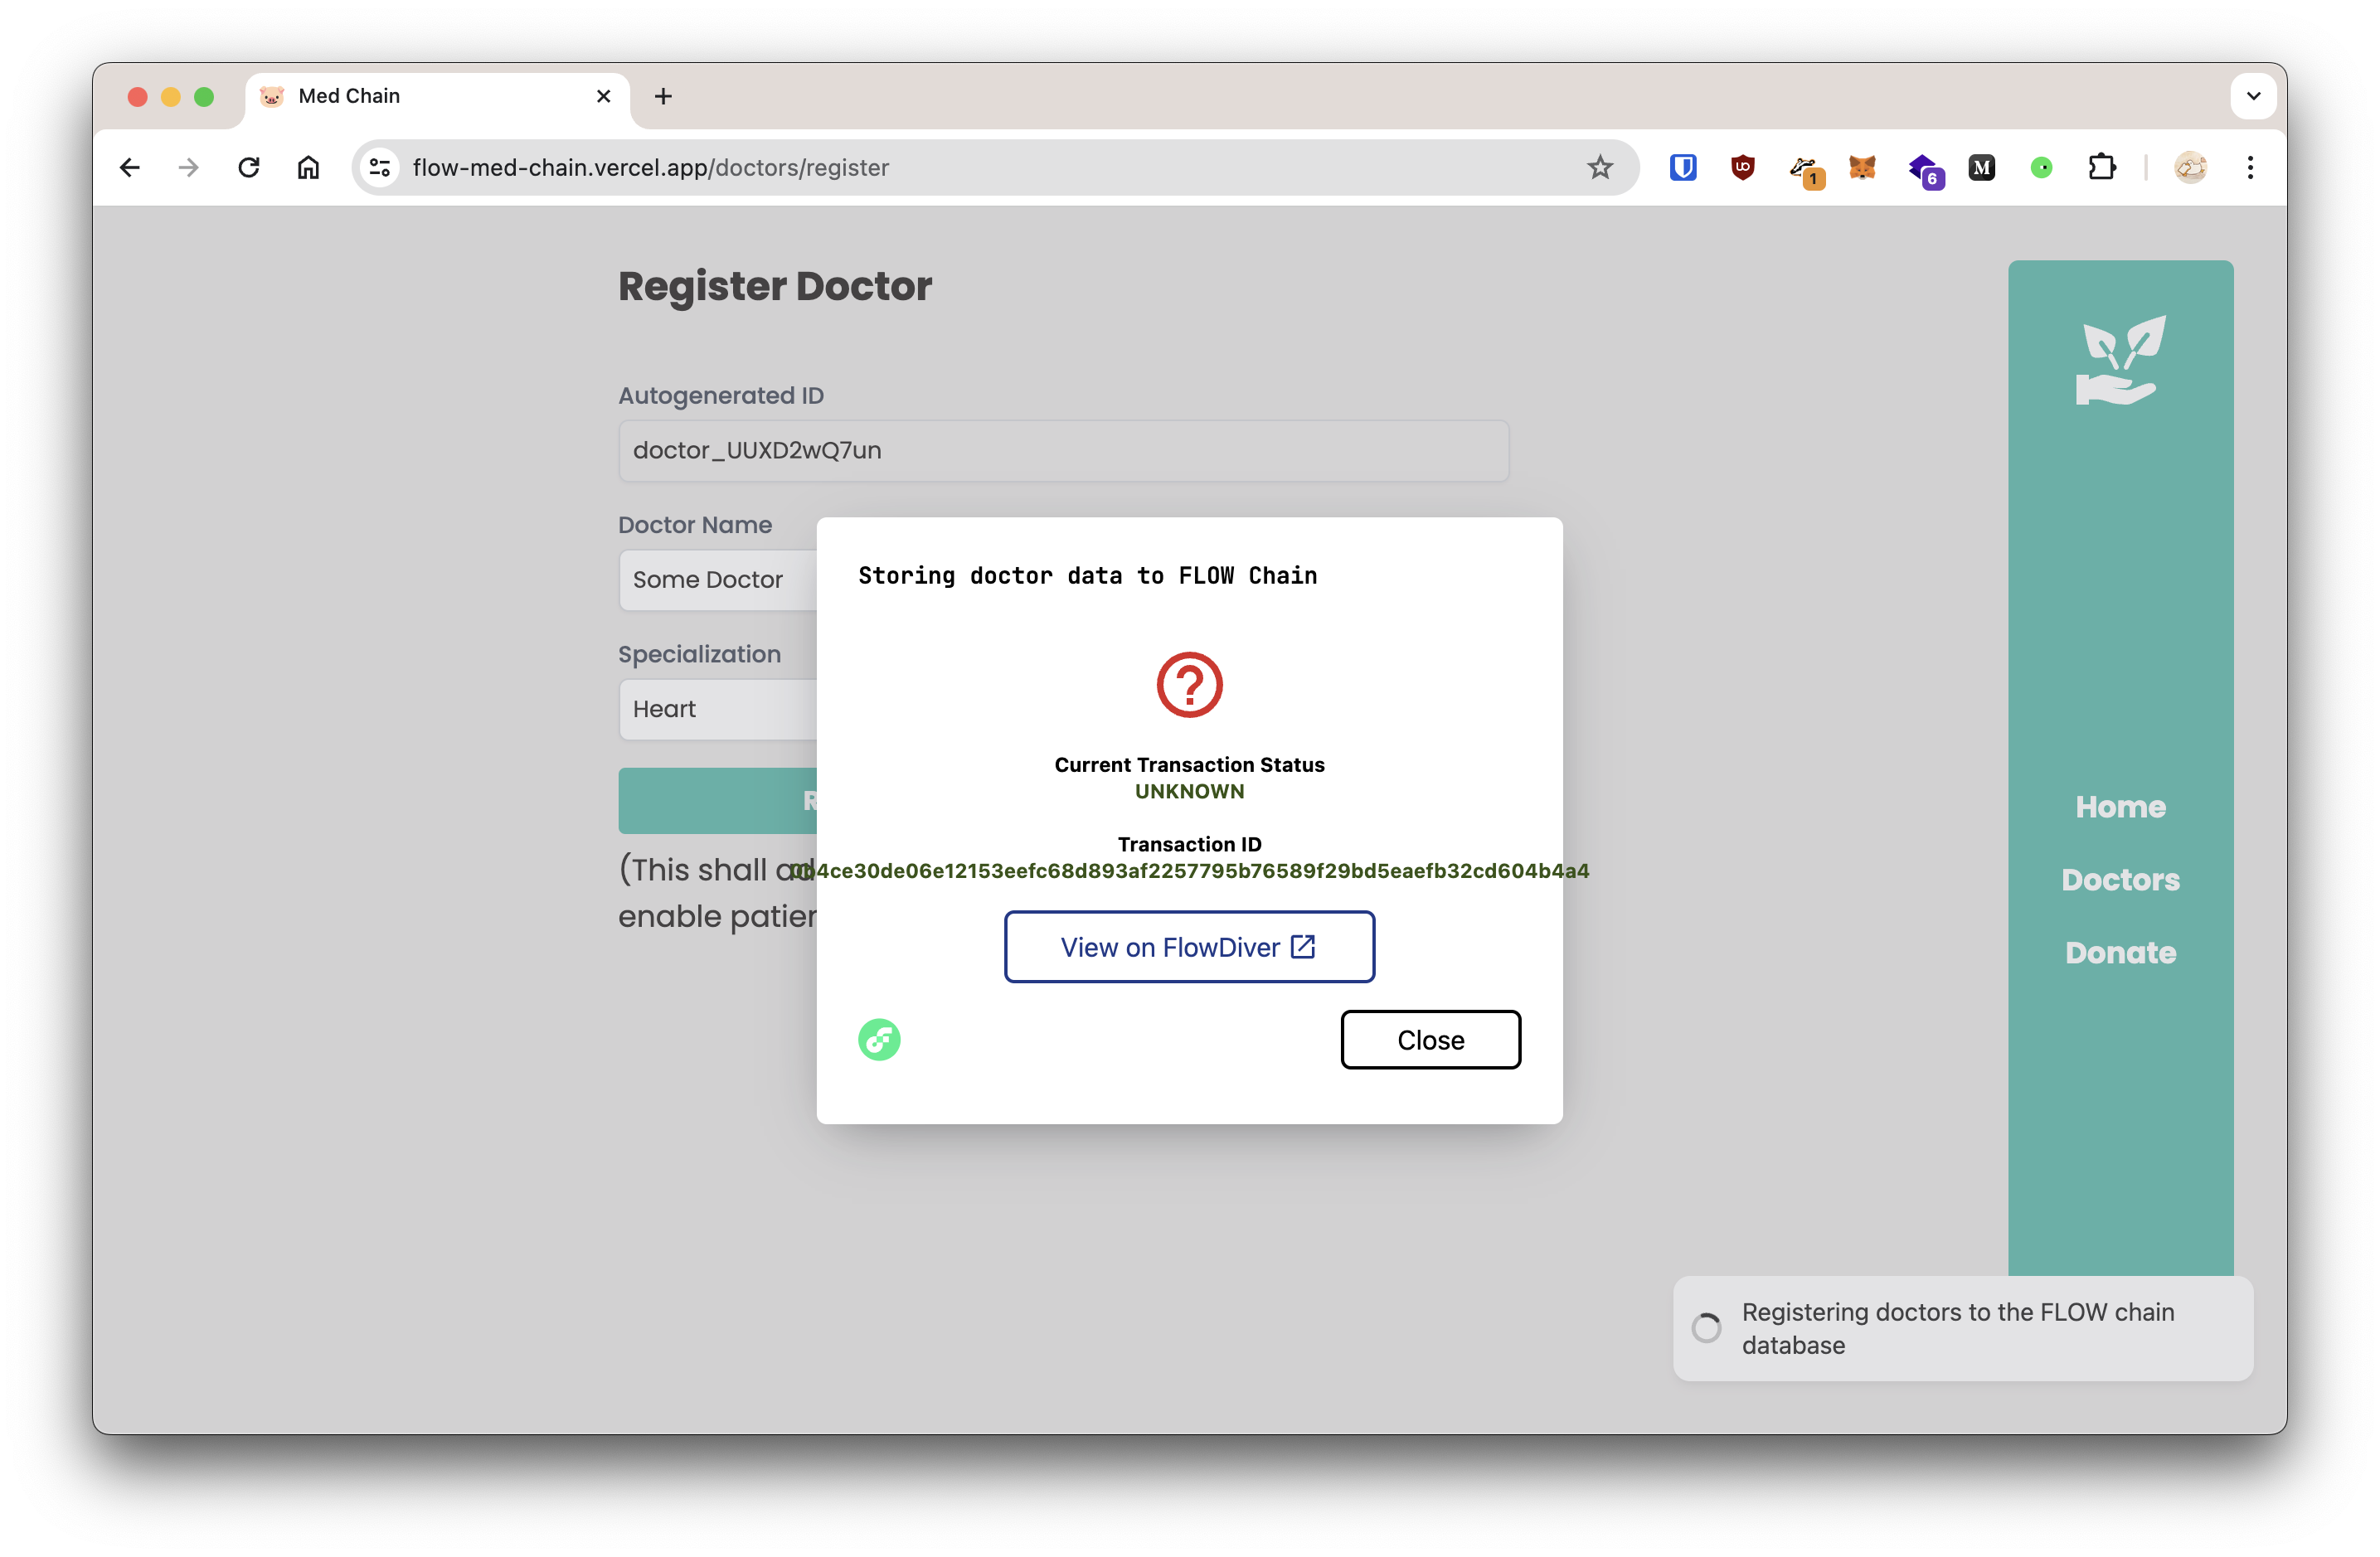Go to Doctors in the sidebar
The image size is (2380, 1557).
tap(2120, 880)
